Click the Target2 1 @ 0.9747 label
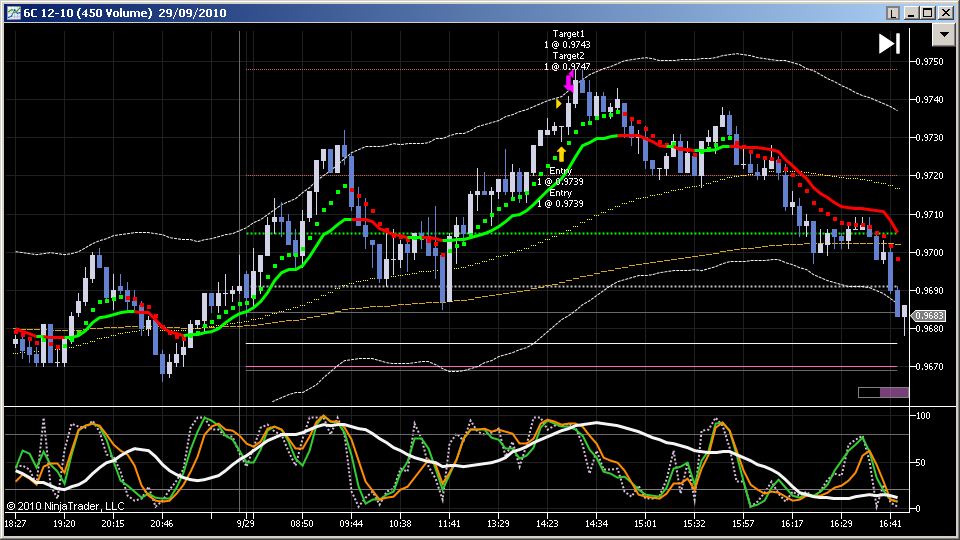This screenshot has height=540, width=960. [568, 61]
